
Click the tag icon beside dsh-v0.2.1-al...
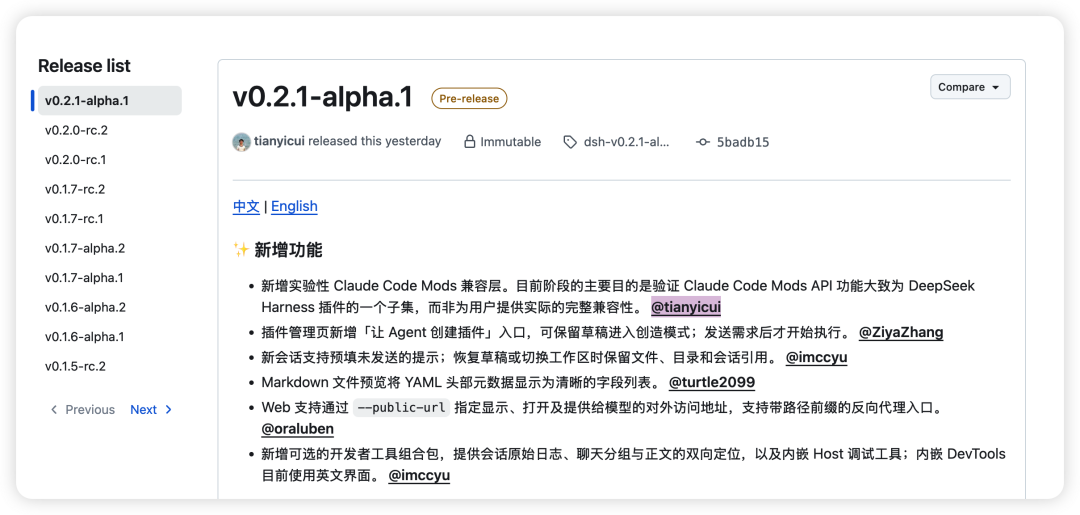[570, 142]
